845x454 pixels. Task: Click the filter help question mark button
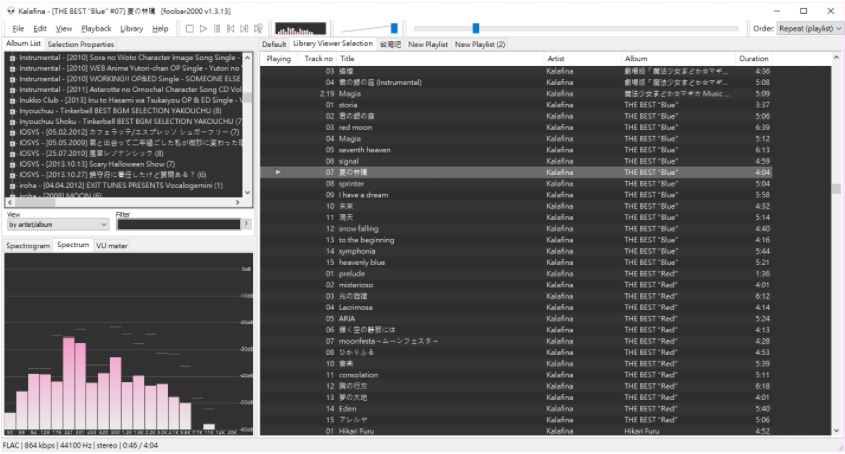[x=246, y=224]
